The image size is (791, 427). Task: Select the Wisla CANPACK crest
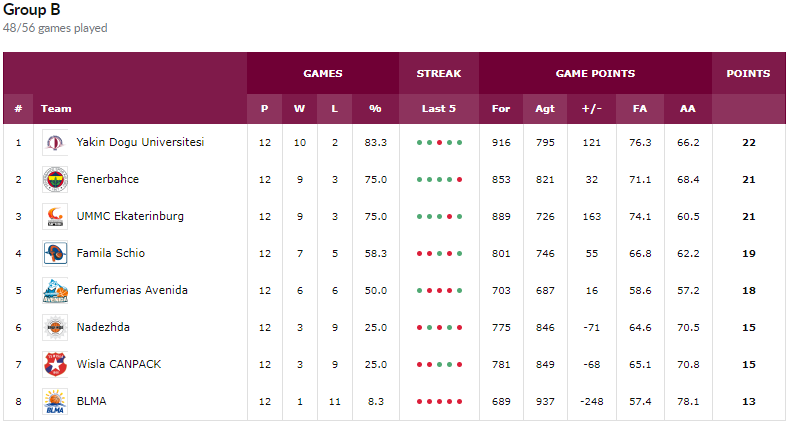pyautogui.click(x=55, y=364)
